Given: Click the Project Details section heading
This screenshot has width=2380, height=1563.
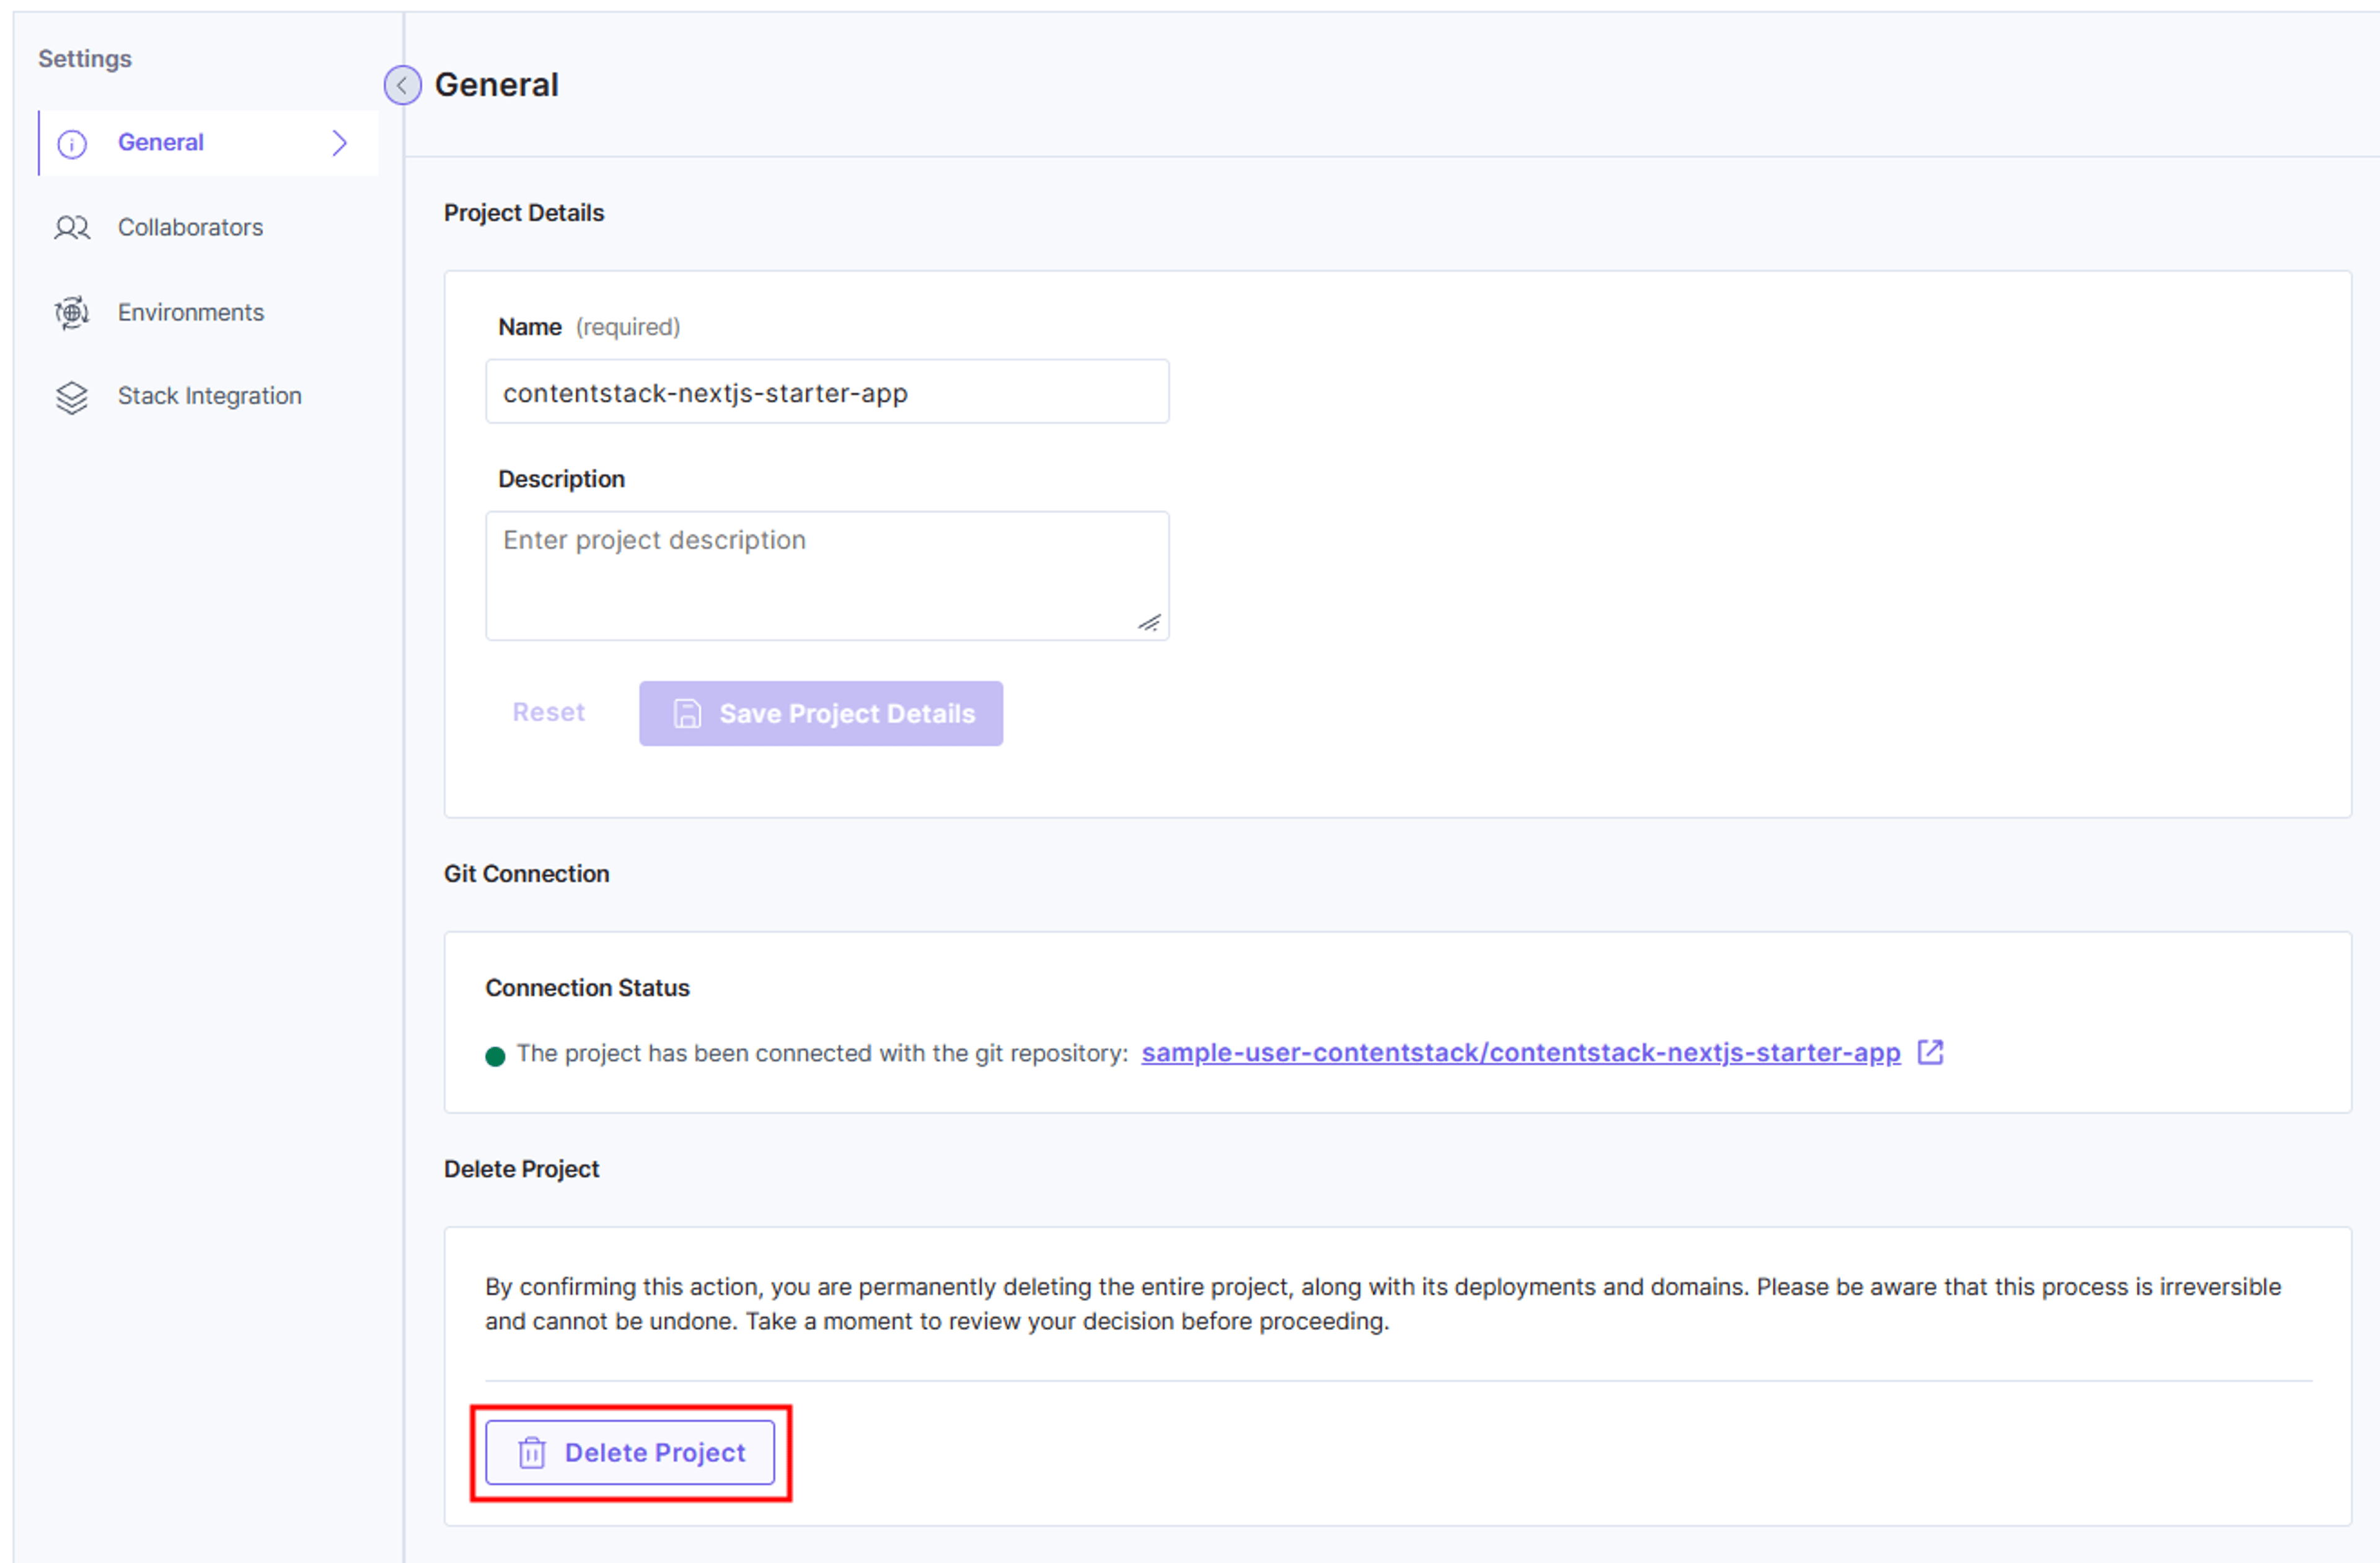Looking at the screenshot, I should tap(524, 213).
